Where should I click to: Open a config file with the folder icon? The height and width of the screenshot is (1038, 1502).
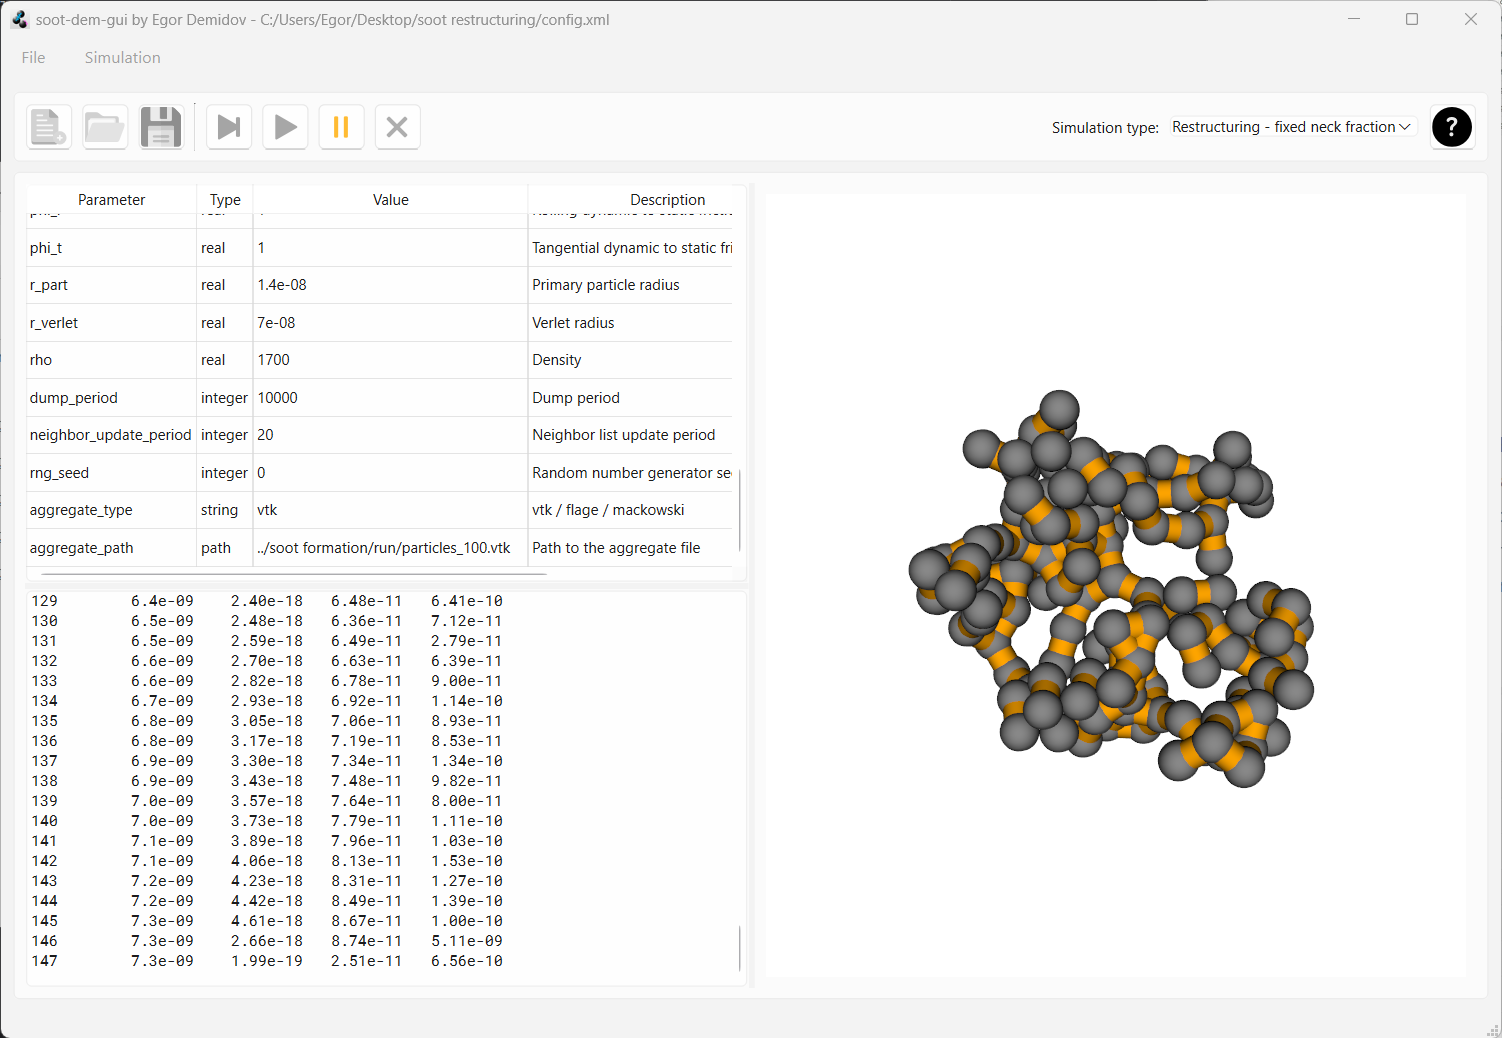pos(105,127)
